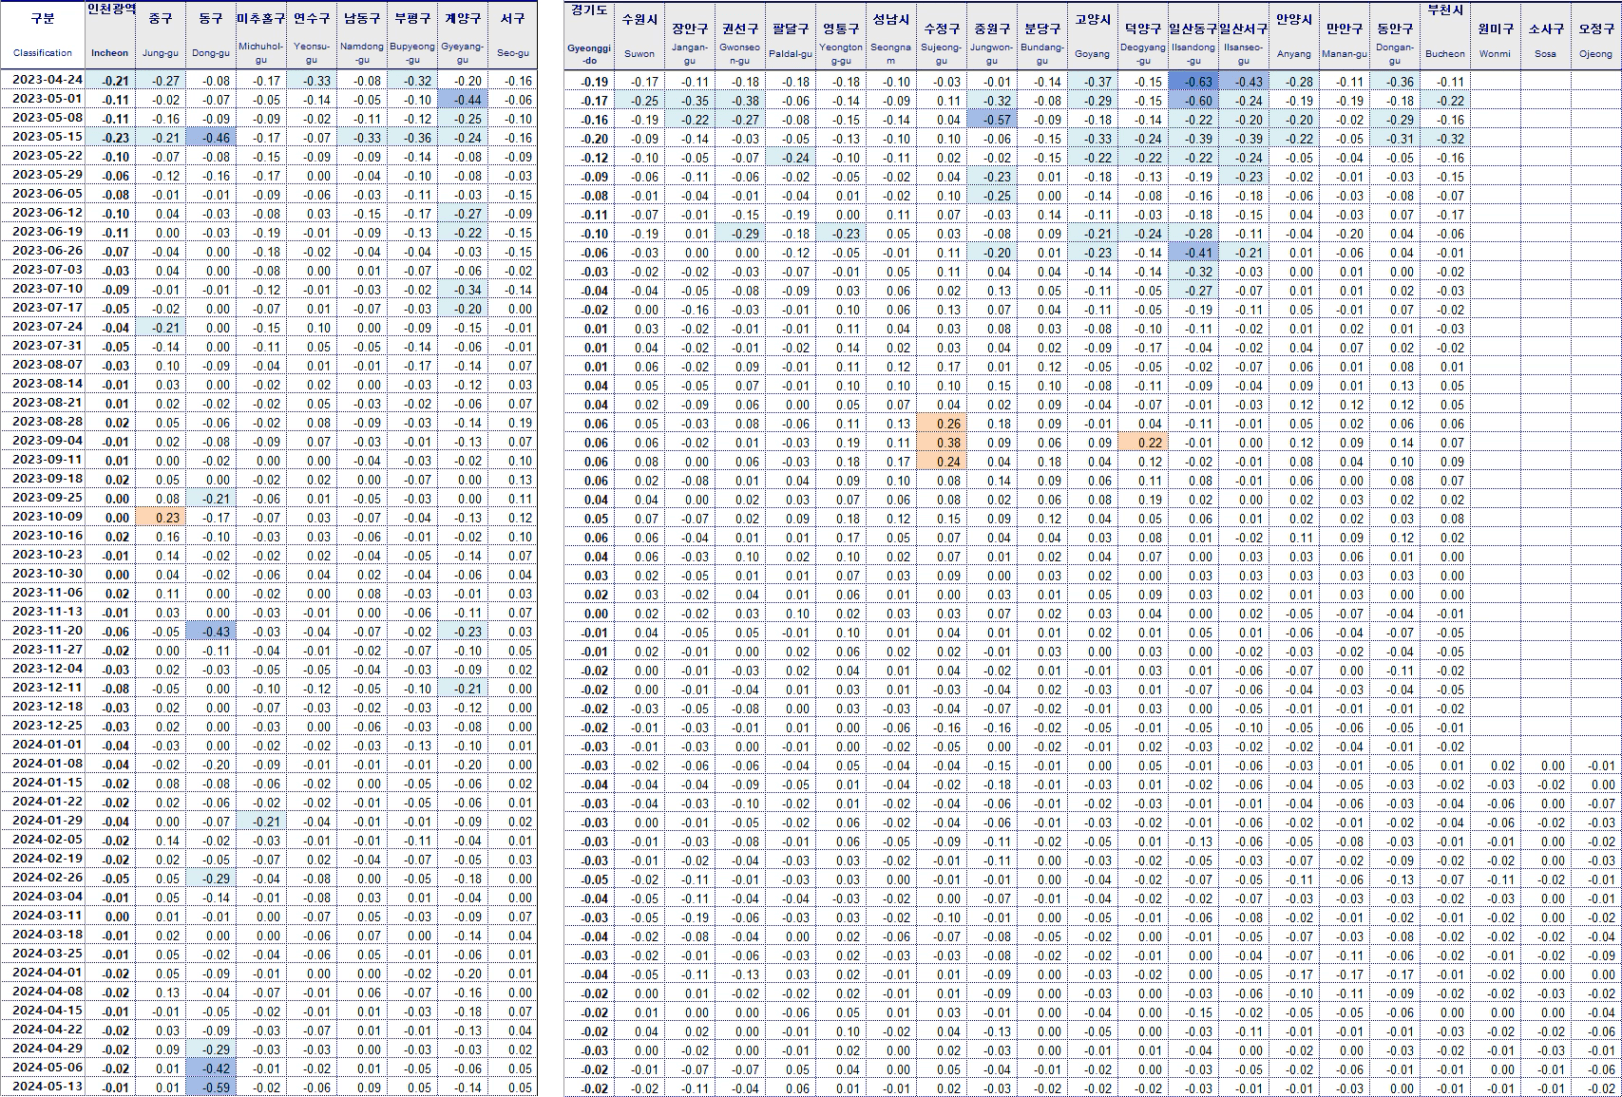Click Jung-gu value -0.21 for 2023-07-24
The height and width of the screenshot is (1097, 1622).
160,328
